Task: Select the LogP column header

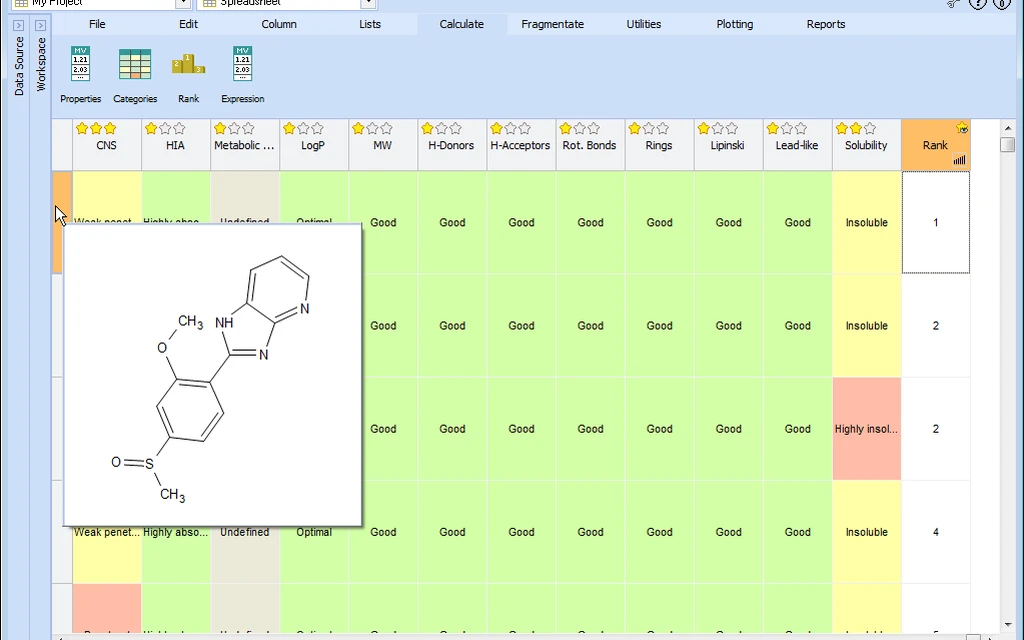Action: tap(313, 145)
